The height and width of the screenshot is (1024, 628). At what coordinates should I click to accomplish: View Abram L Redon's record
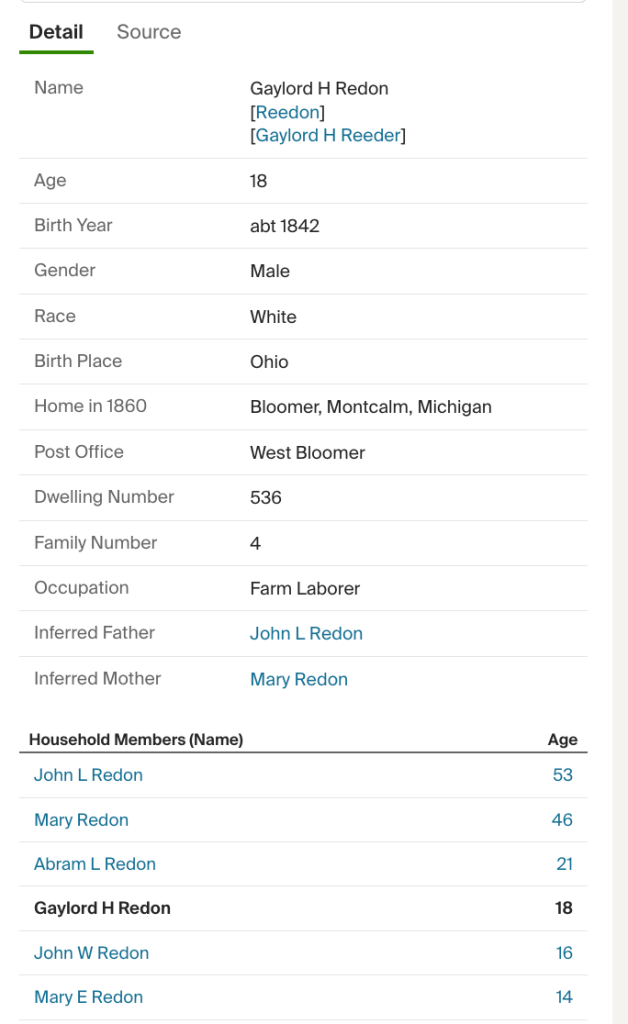point(95,864)
